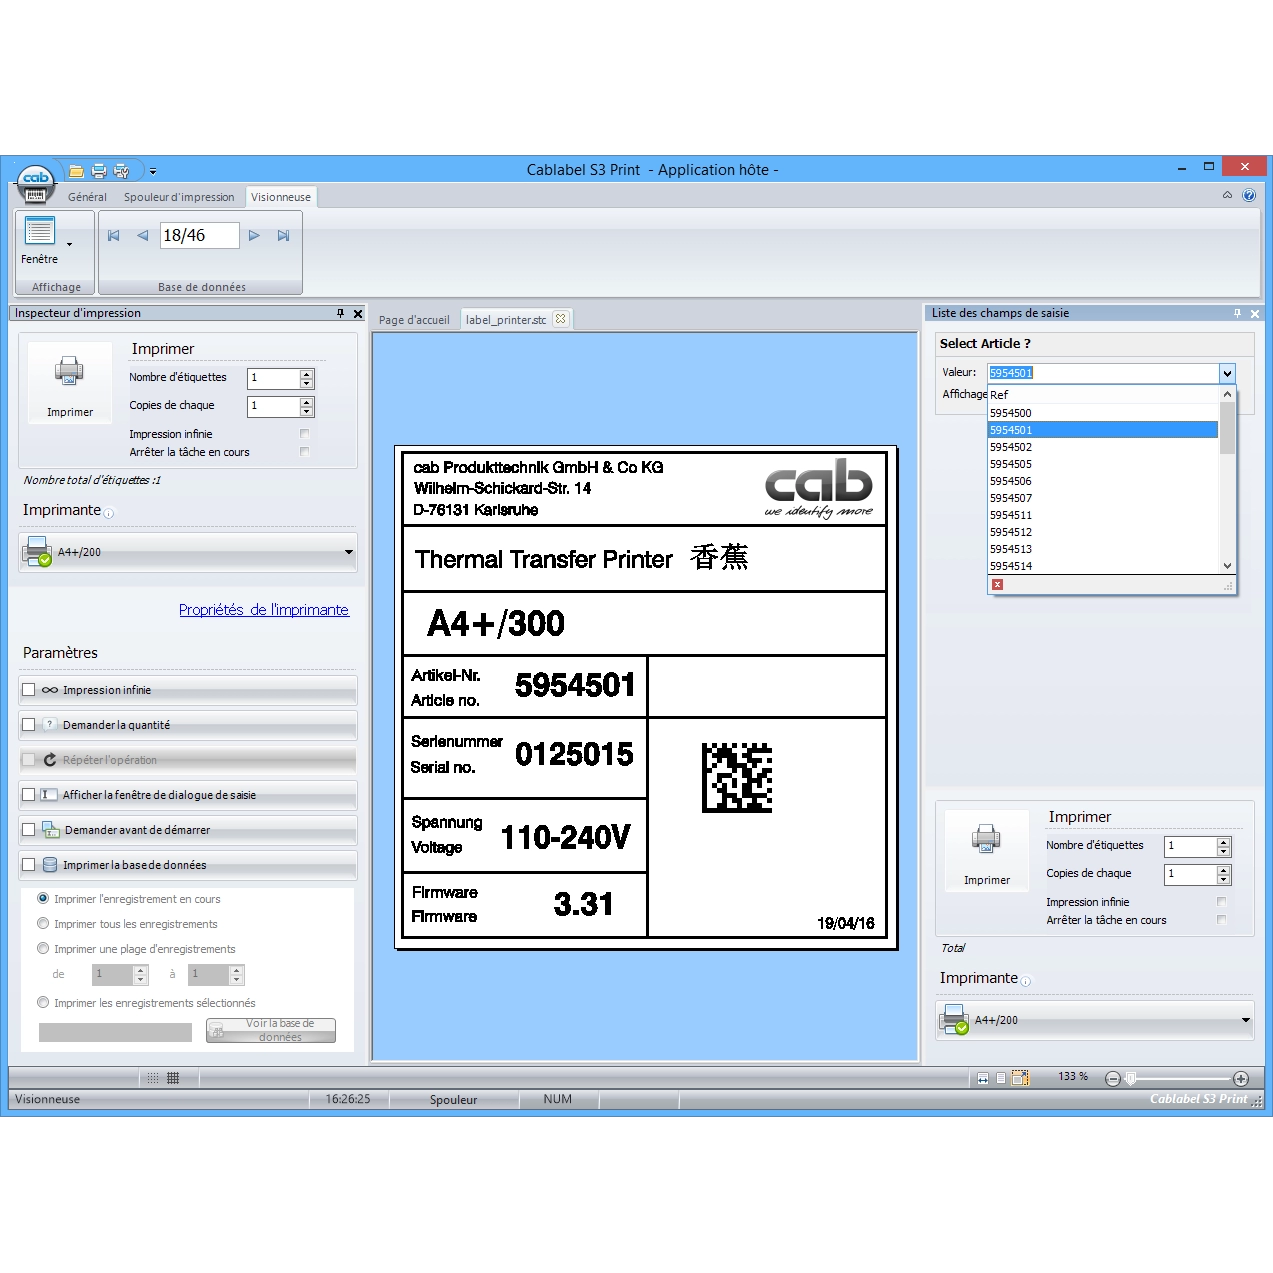
Task: Go to previous database record
Action: (143, 236)
